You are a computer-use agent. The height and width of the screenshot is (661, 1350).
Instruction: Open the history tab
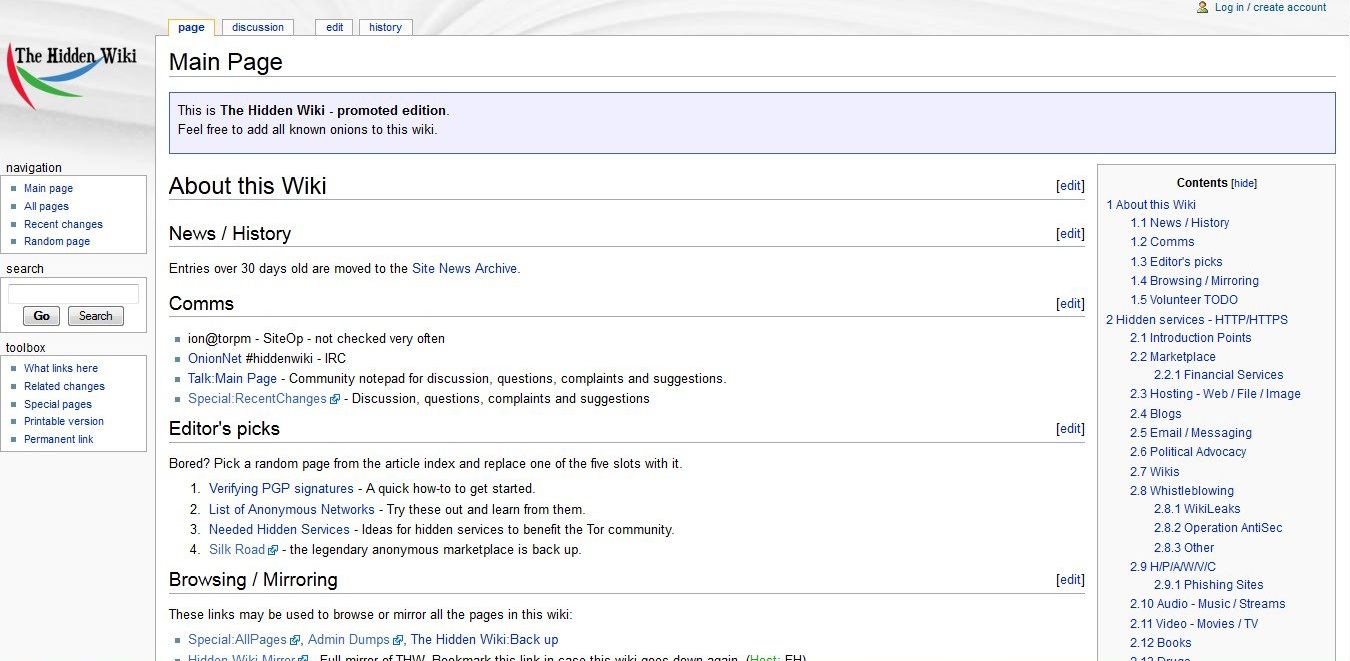click(385, 27)
